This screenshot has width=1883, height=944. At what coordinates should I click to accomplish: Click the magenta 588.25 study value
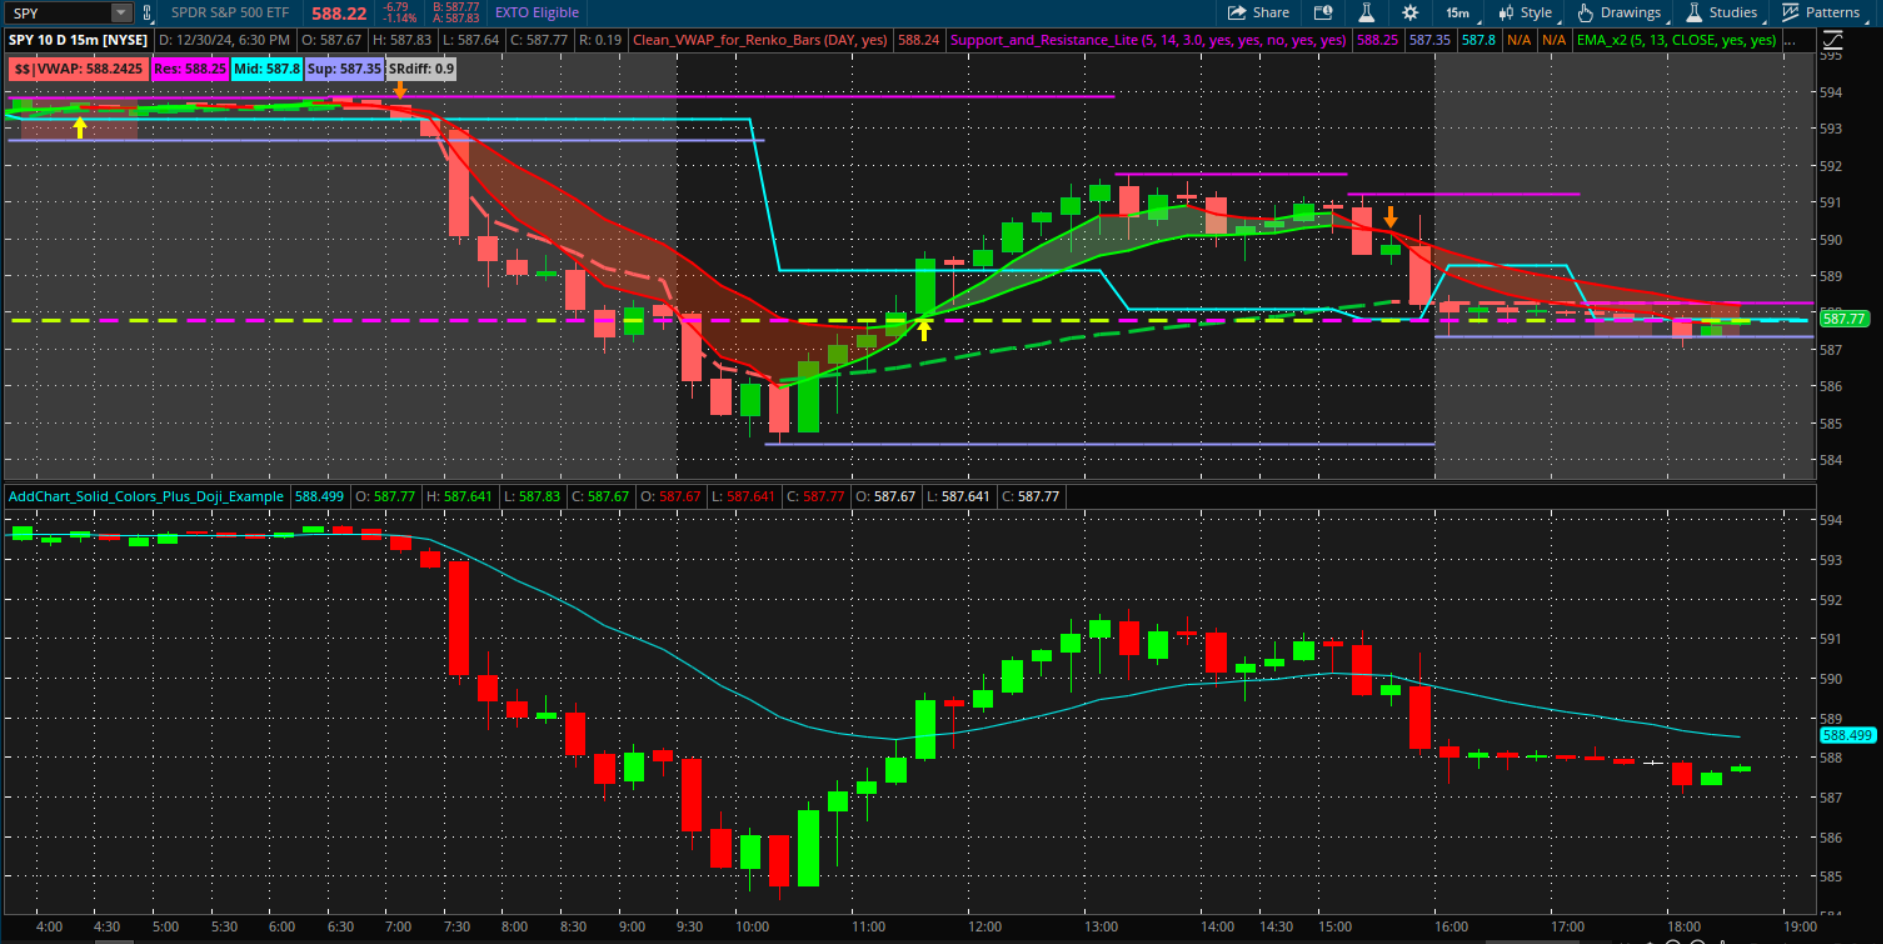[1377, 40]
